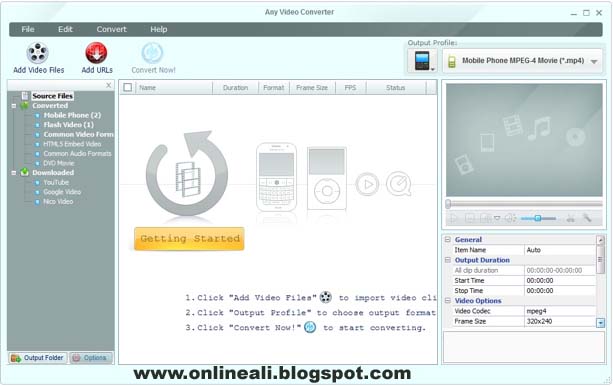Collapse the Output Duration properties section
The height and width of the screenshot is (386, 613).
(448, 260)
